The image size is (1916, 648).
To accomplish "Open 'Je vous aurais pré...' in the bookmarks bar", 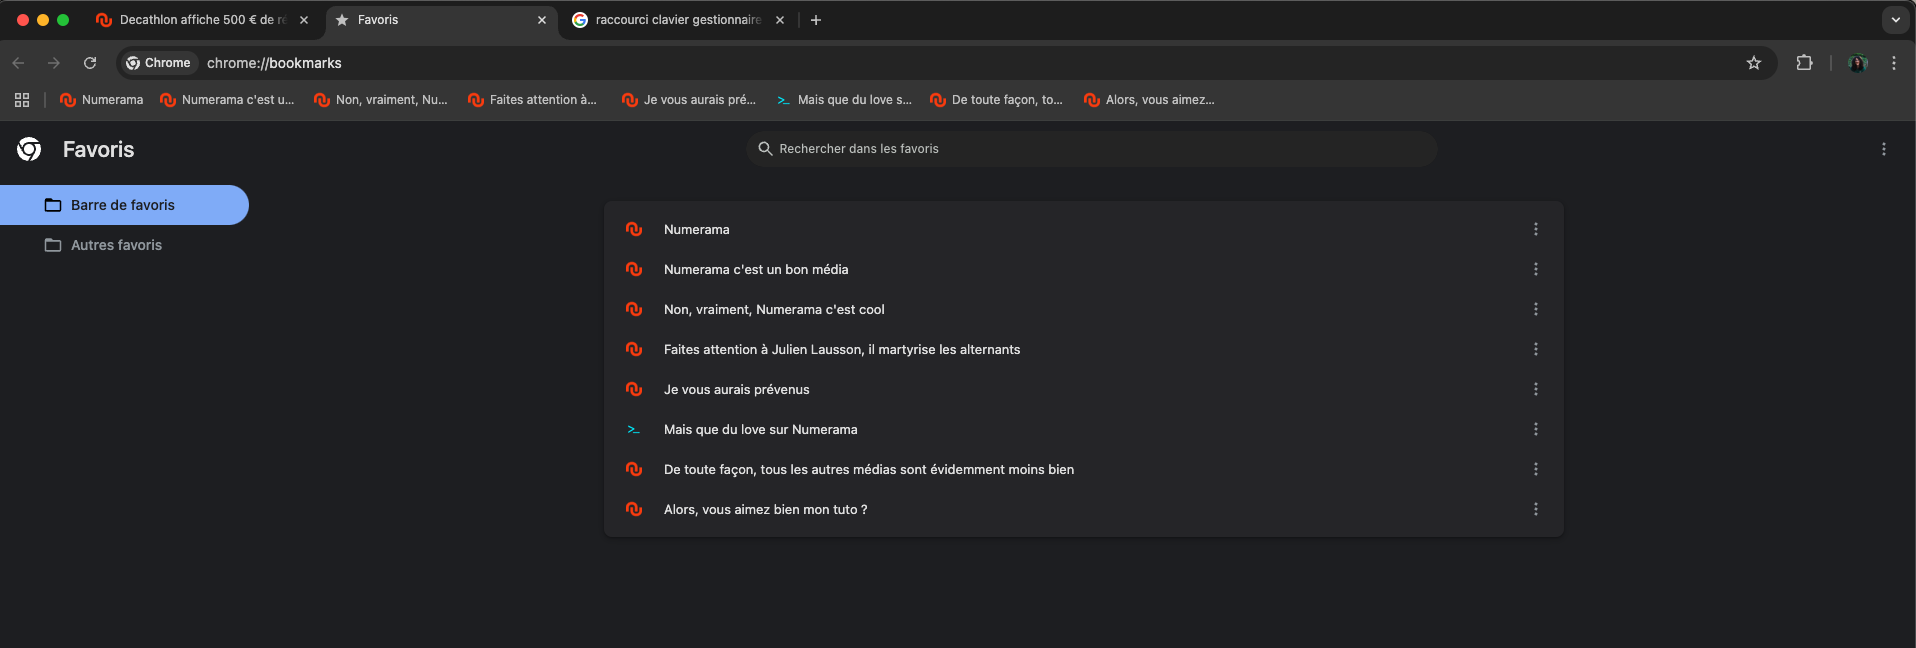I will tap(689, 100).
